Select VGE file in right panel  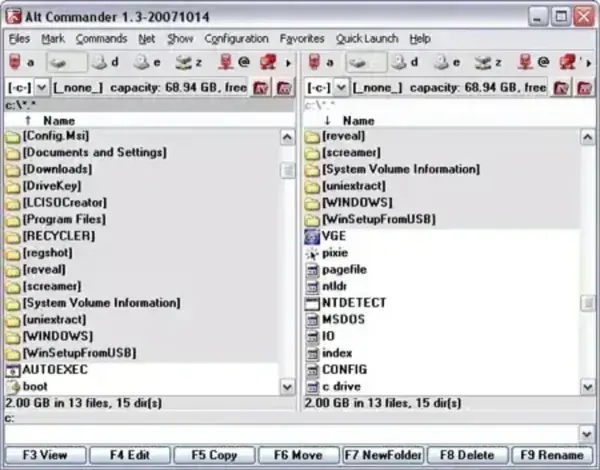[442, 236]
